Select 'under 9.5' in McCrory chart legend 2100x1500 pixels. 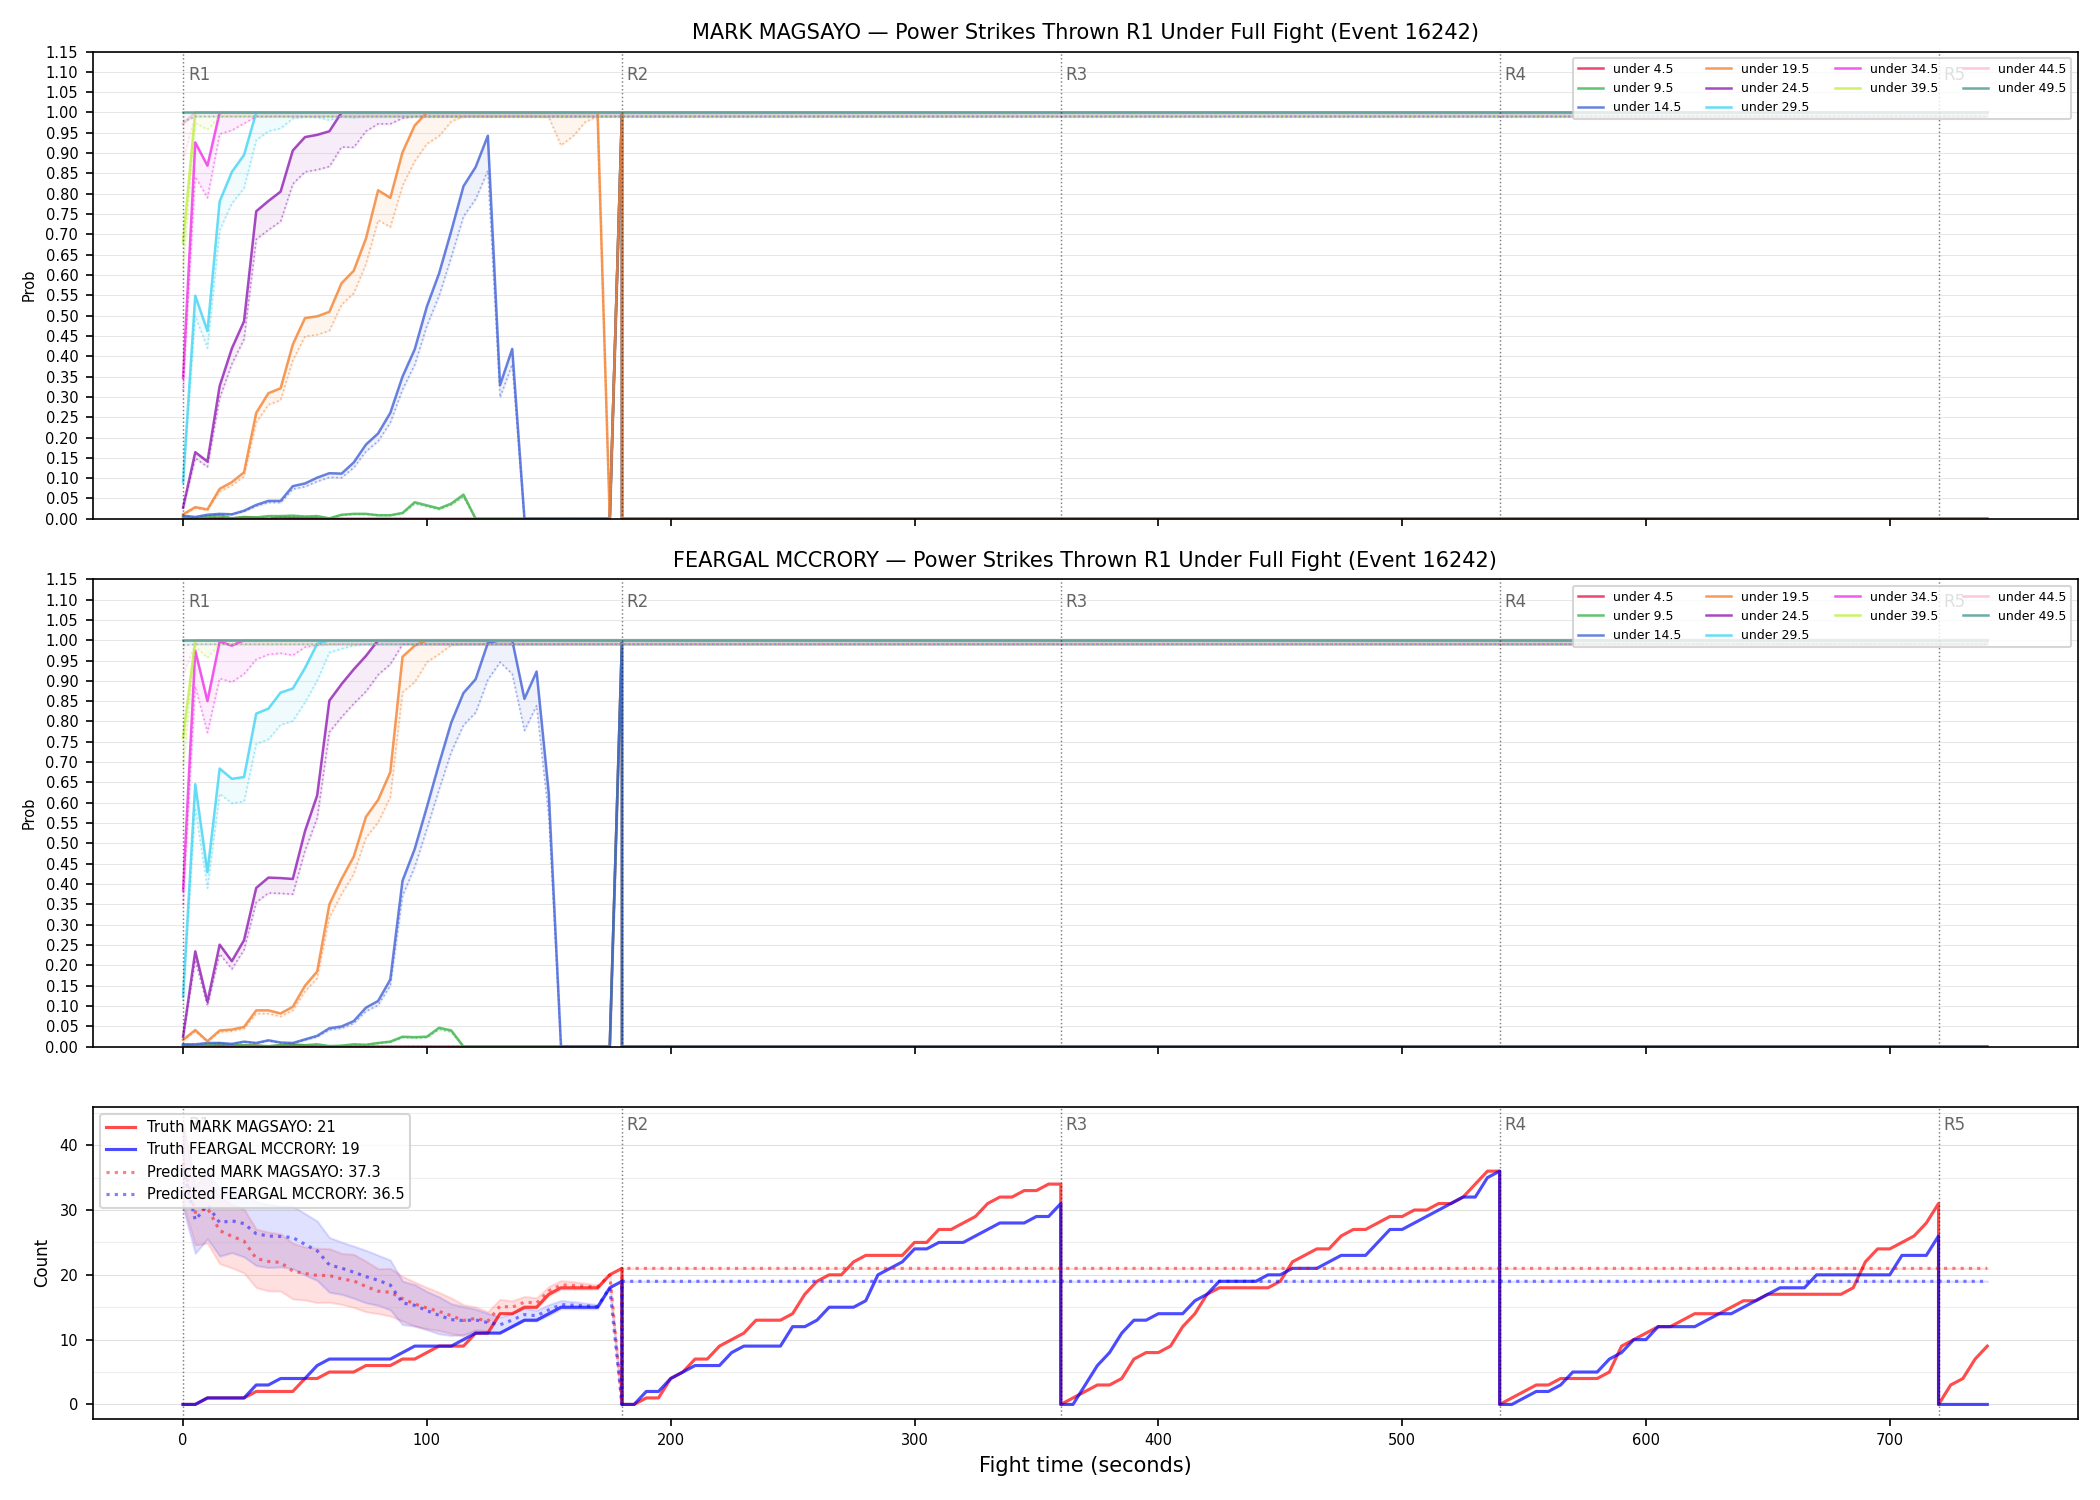click(x=1625, y=616)
